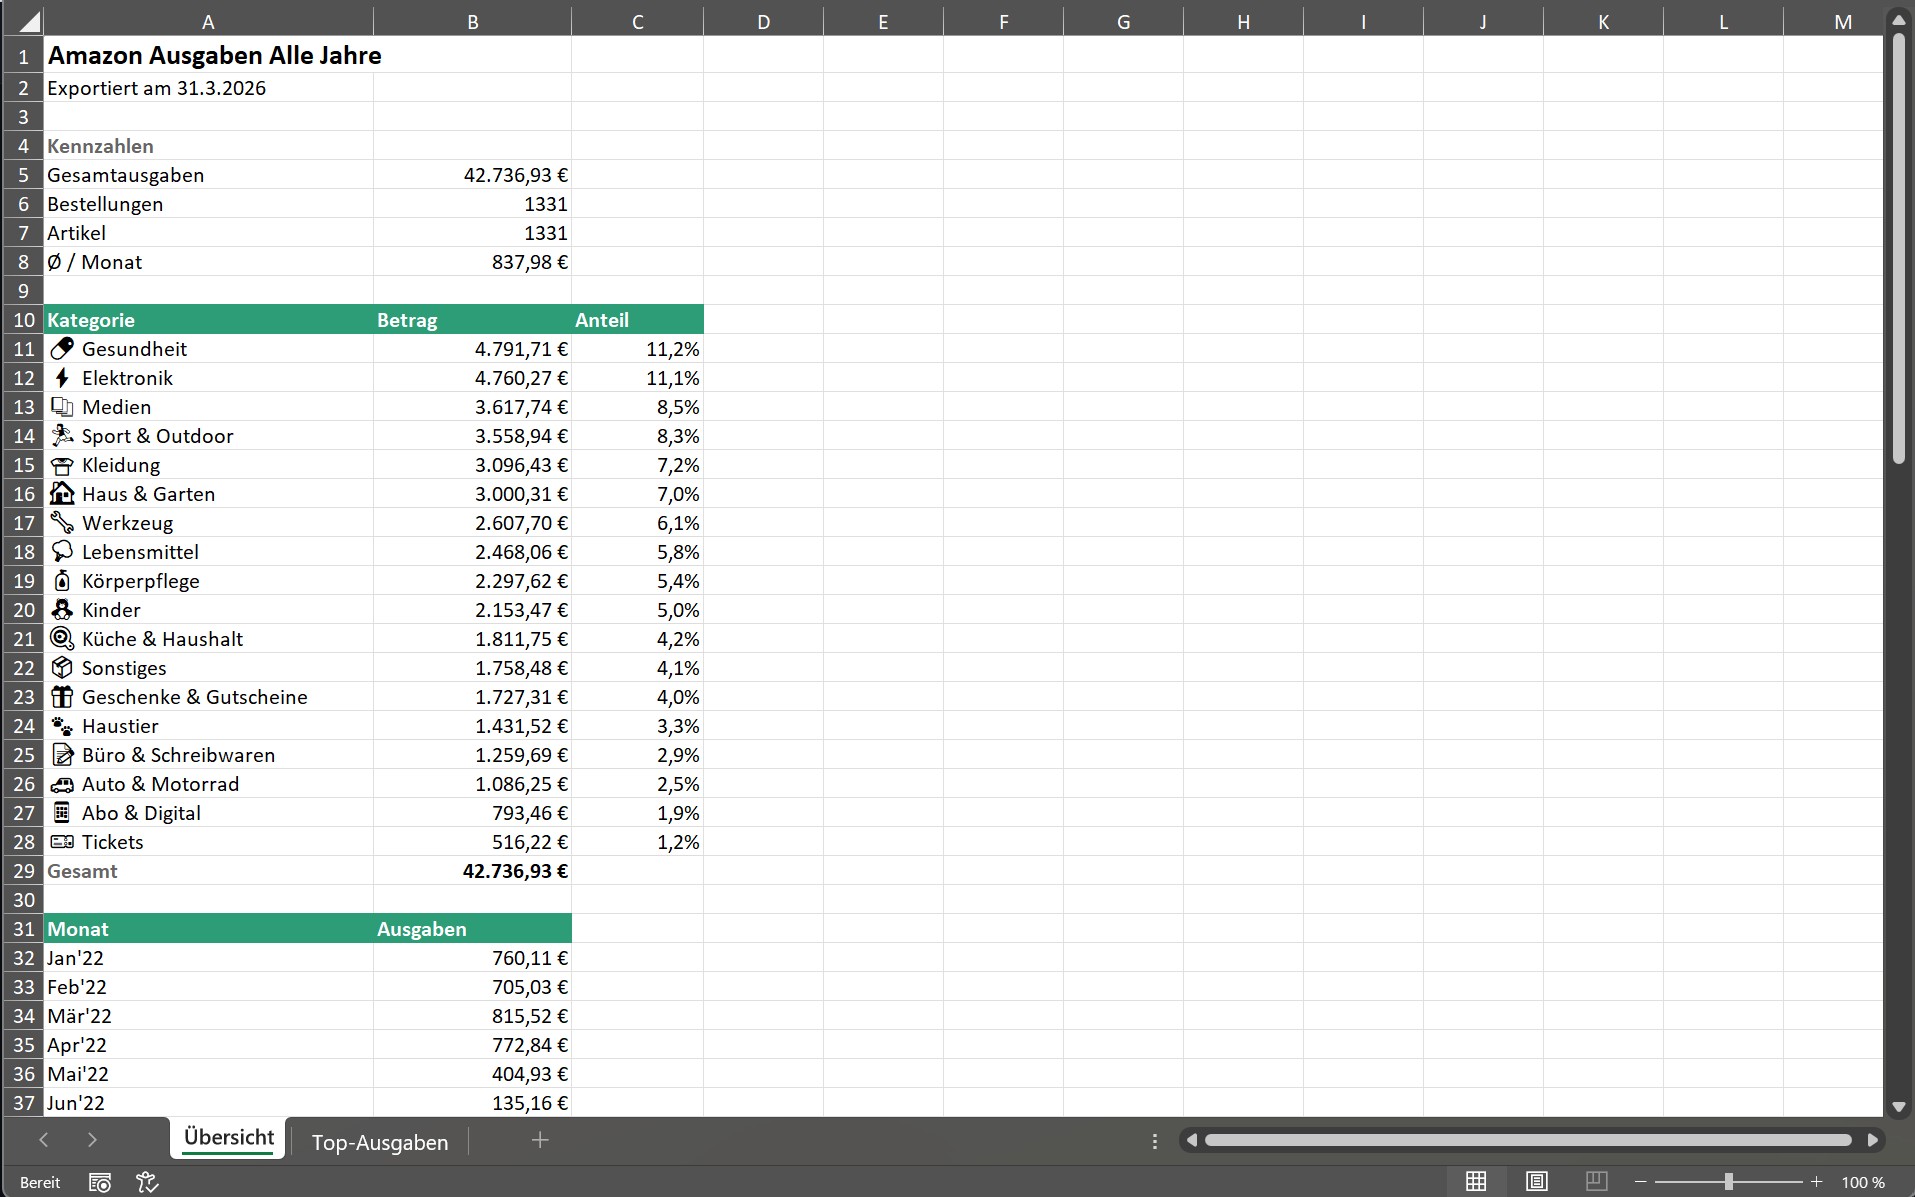Image resolution: width=1915 pixels, height=1197 pixels.
Task: Click the pill icon beside Gesundheit
Action: (62, 349)
